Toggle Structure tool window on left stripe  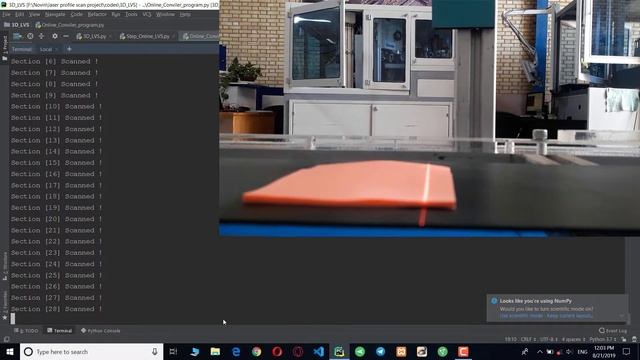pyautogui.click(x=4, y=266)
